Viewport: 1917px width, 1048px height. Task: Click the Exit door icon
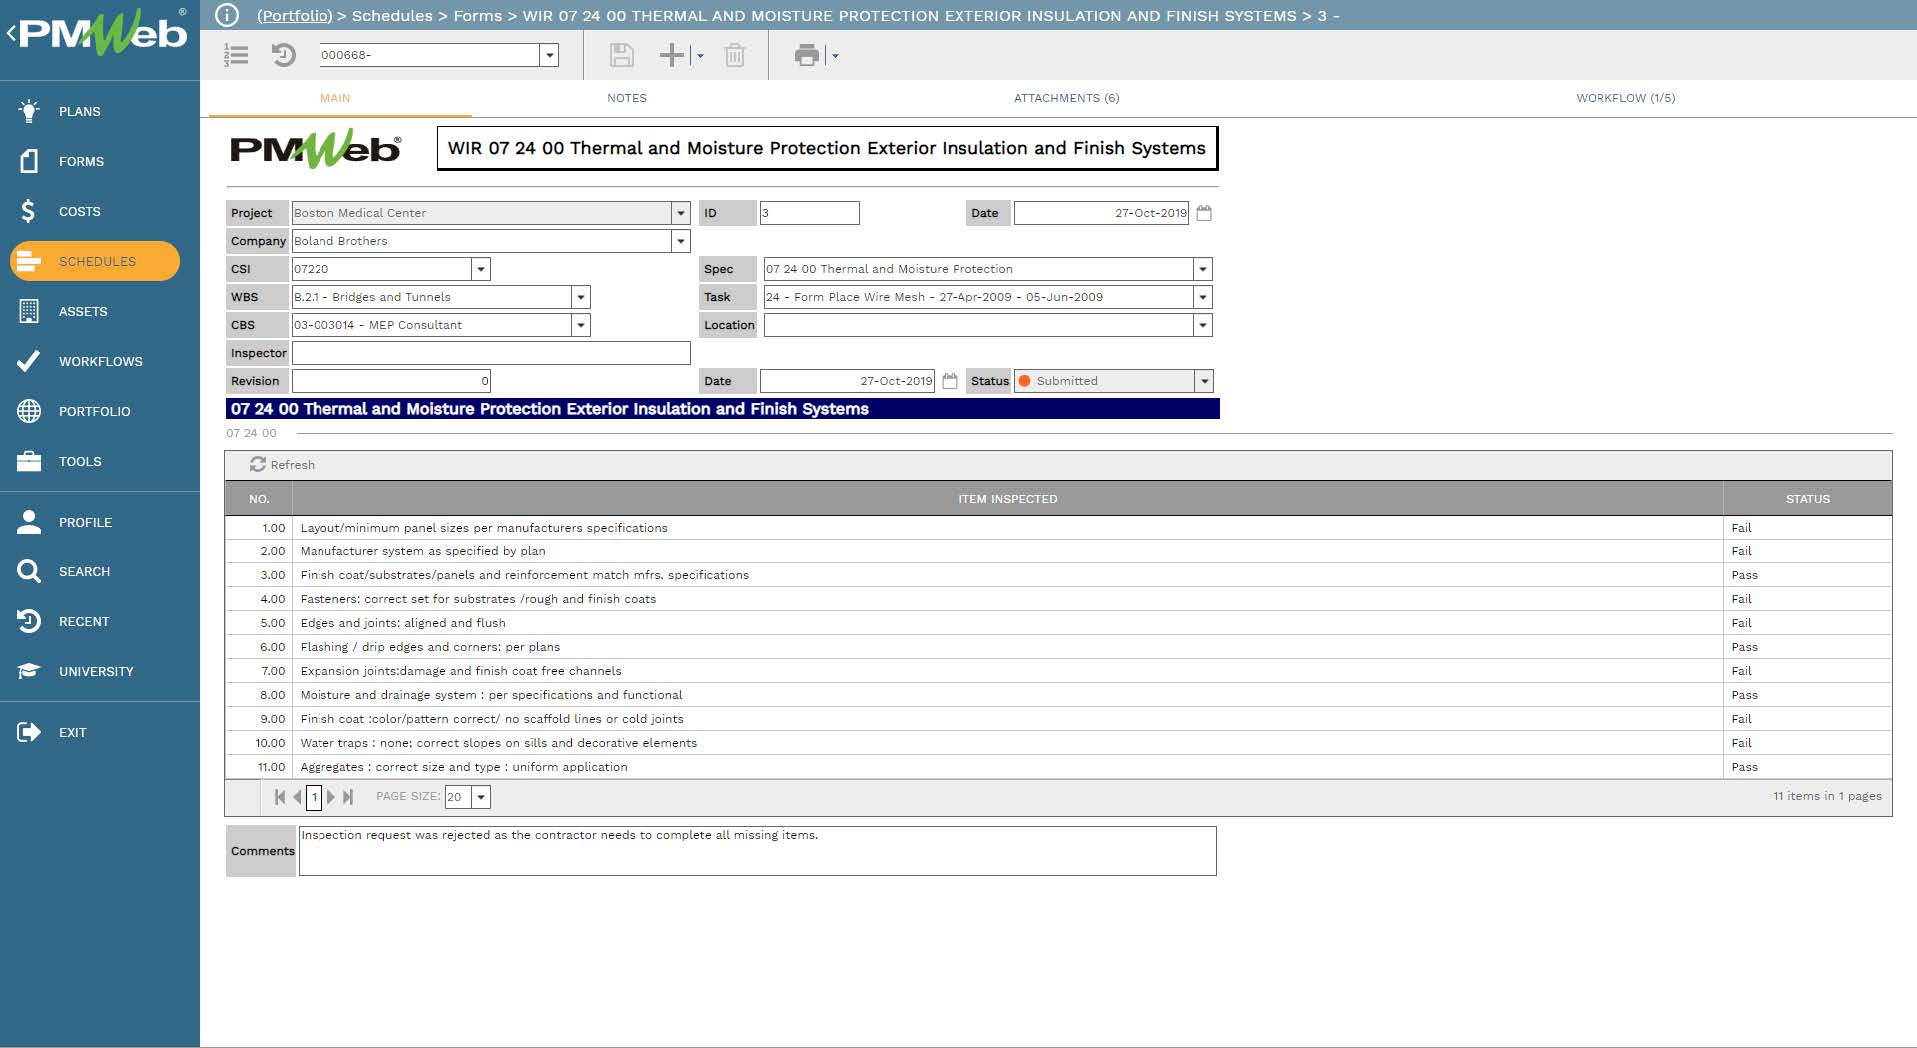[29, 732]
